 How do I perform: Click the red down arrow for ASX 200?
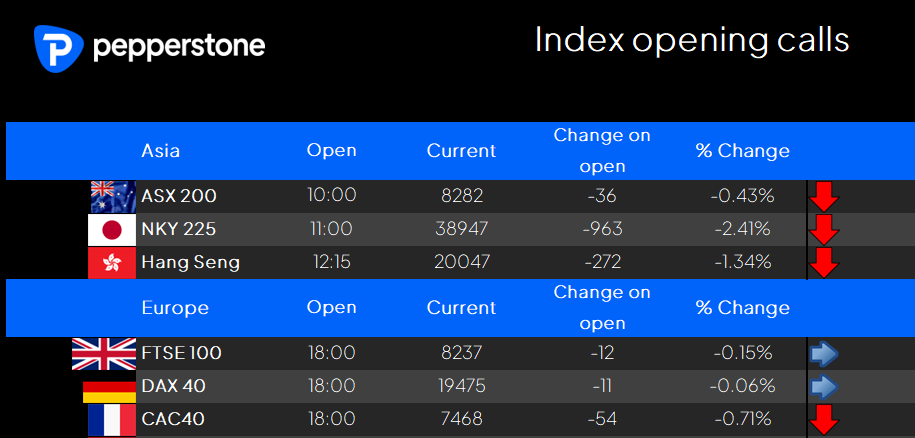[x=824, y=197]
